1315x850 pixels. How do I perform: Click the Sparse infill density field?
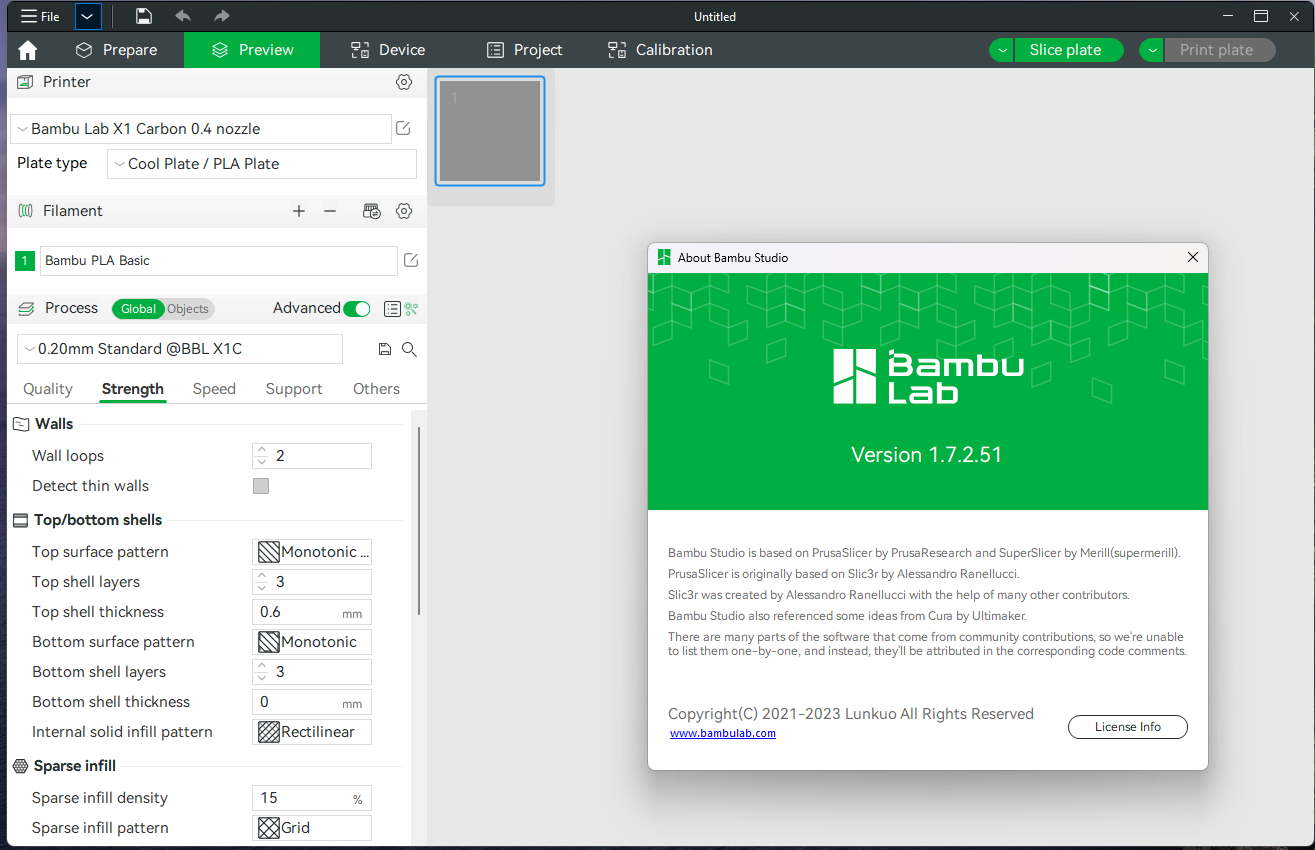(x=312, y=798)
